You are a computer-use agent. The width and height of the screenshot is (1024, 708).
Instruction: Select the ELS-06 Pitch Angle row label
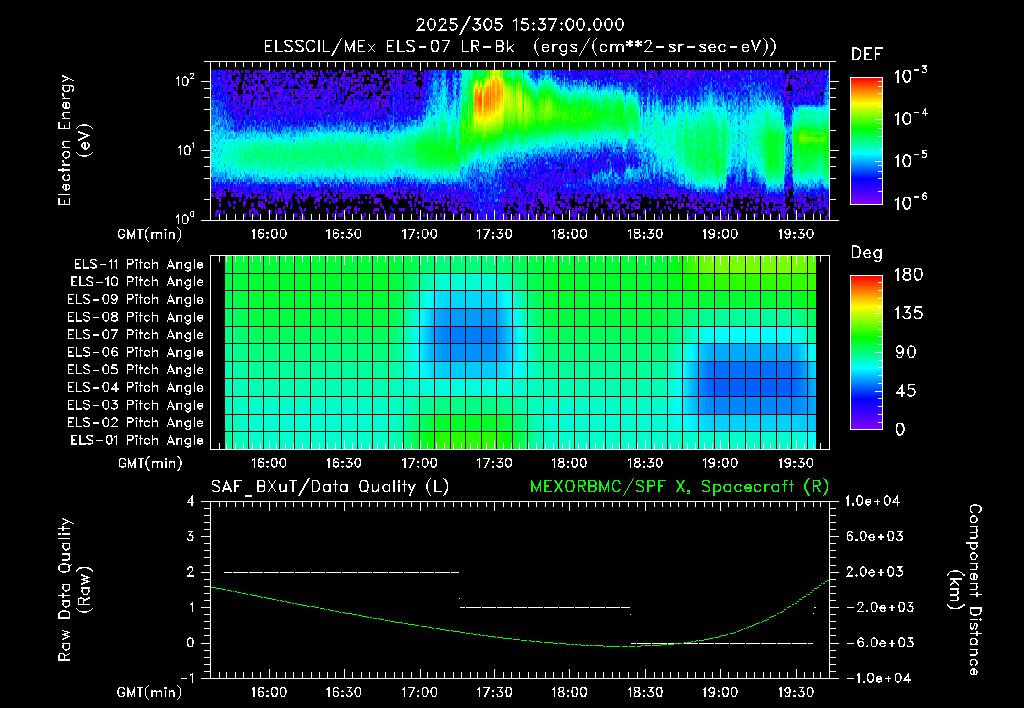136,352
